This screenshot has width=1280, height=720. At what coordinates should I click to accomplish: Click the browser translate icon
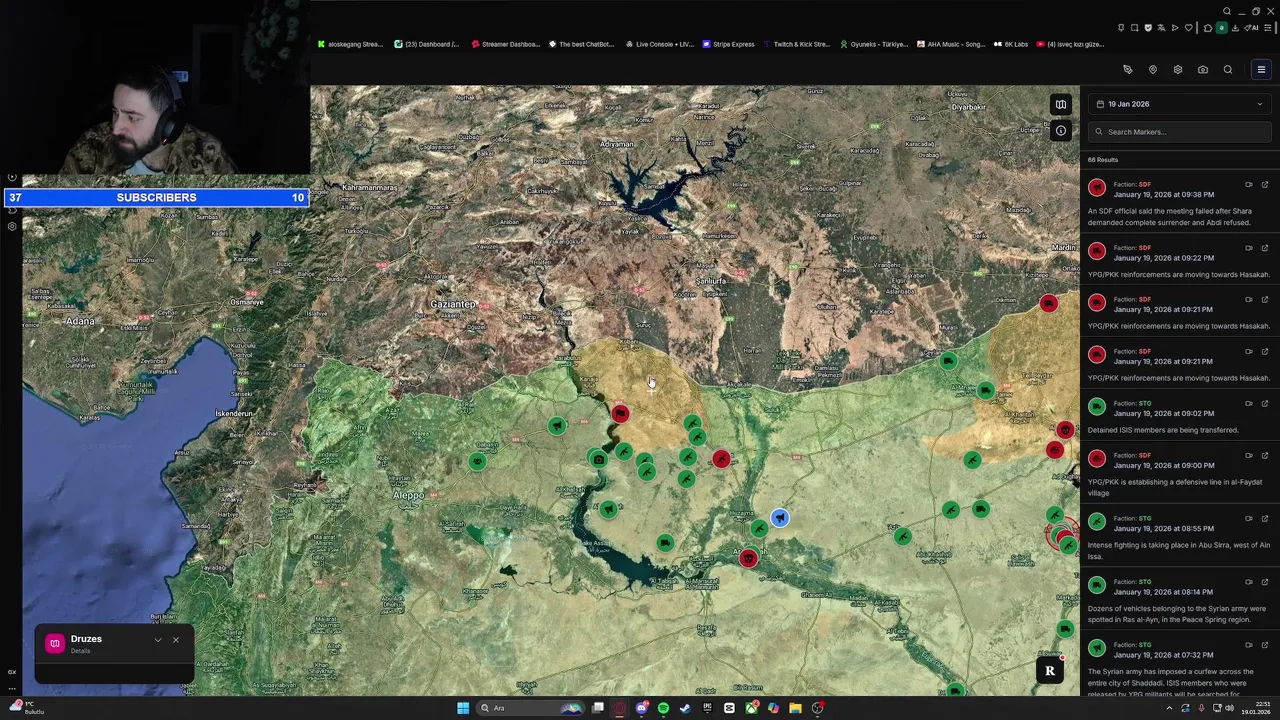tap(1161, 28)
